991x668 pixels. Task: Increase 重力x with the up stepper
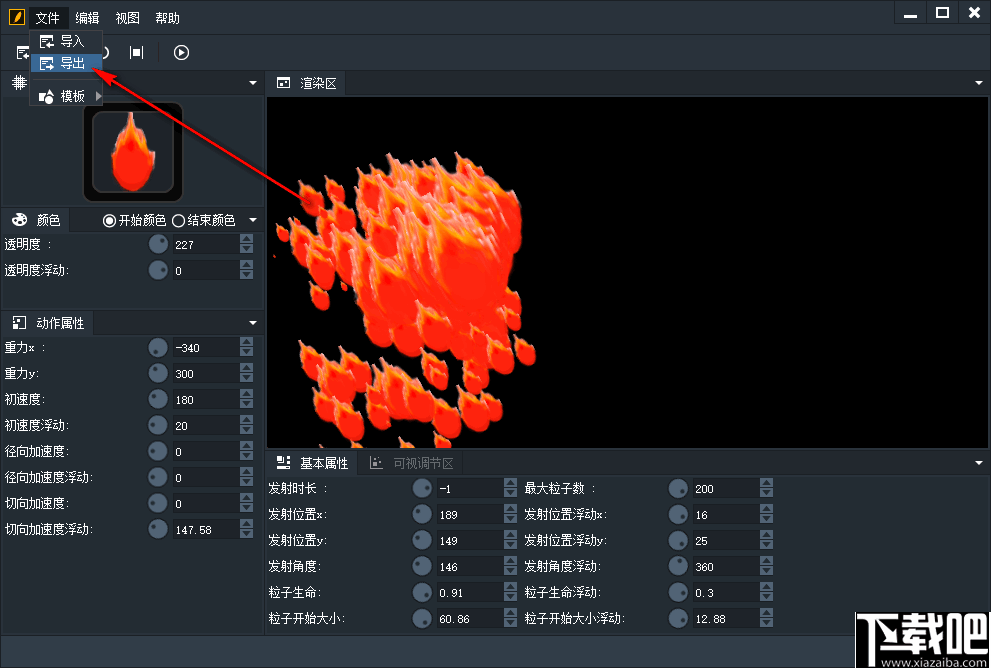pyautogui.click(x=246, y=342)
